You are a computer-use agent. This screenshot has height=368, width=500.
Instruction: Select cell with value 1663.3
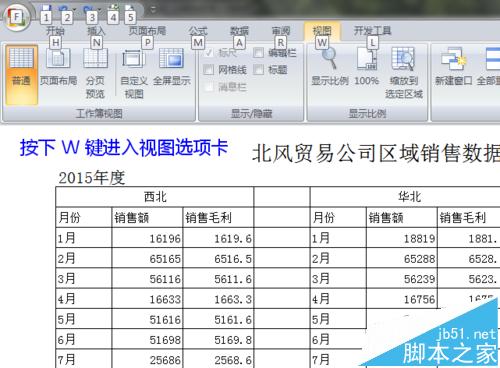[218, 299]
